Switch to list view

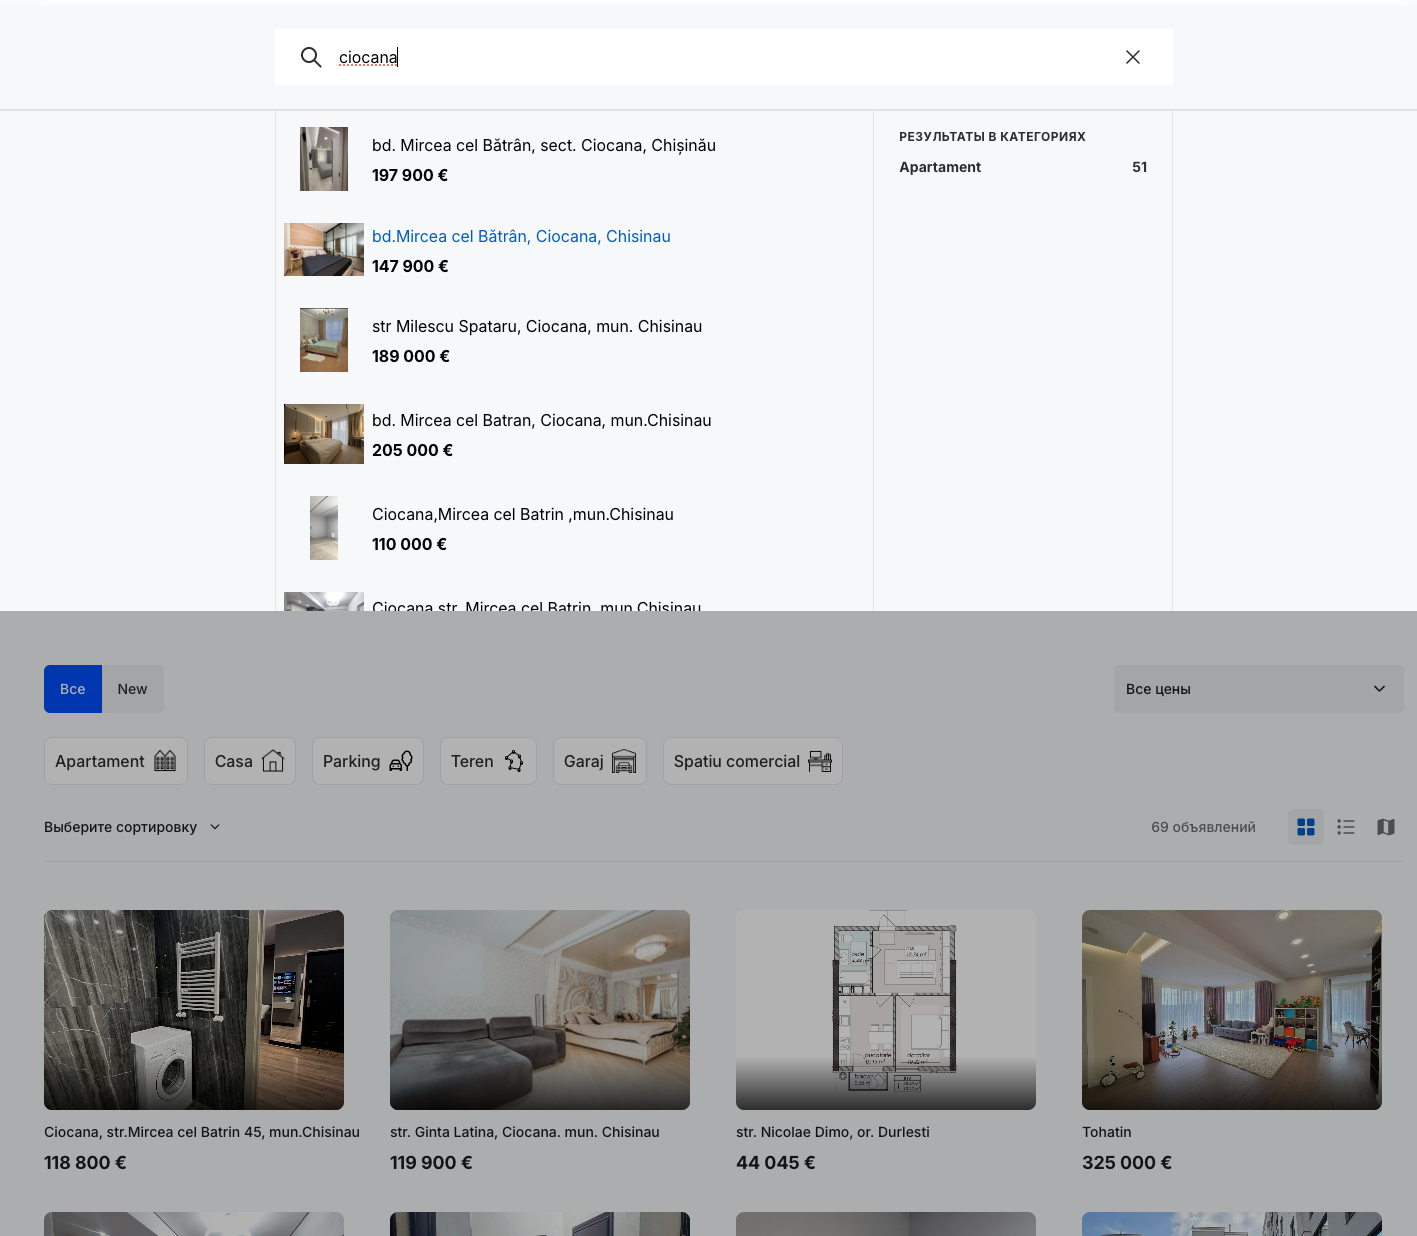coord(1346,827)
